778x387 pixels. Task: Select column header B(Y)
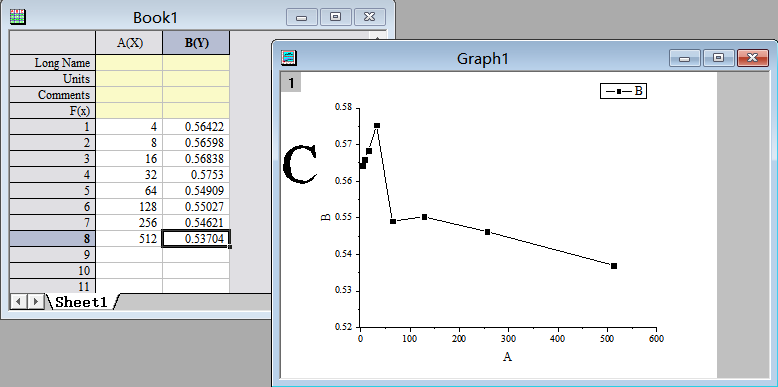[196, 43]
